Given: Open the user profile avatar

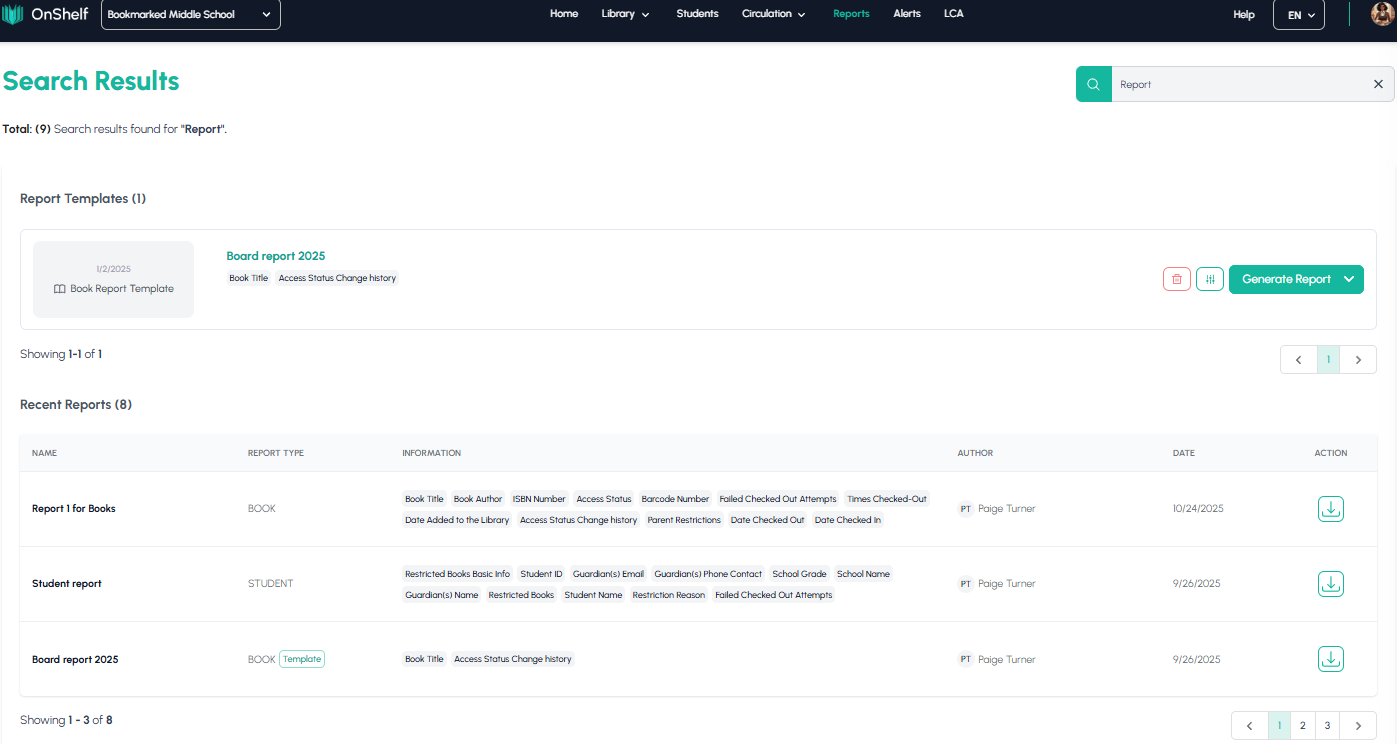Looking at the screenshot, I should [x=1381, y=15].
